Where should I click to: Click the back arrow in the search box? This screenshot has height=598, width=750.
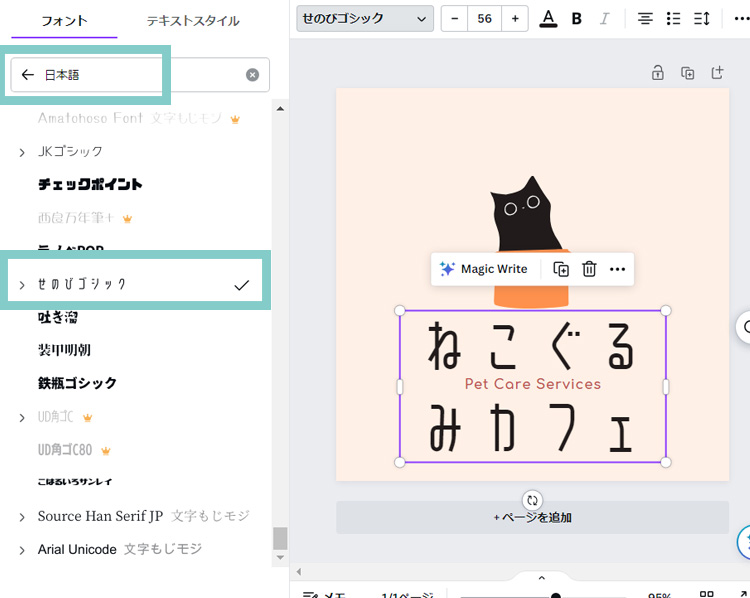tap(28, 75)
